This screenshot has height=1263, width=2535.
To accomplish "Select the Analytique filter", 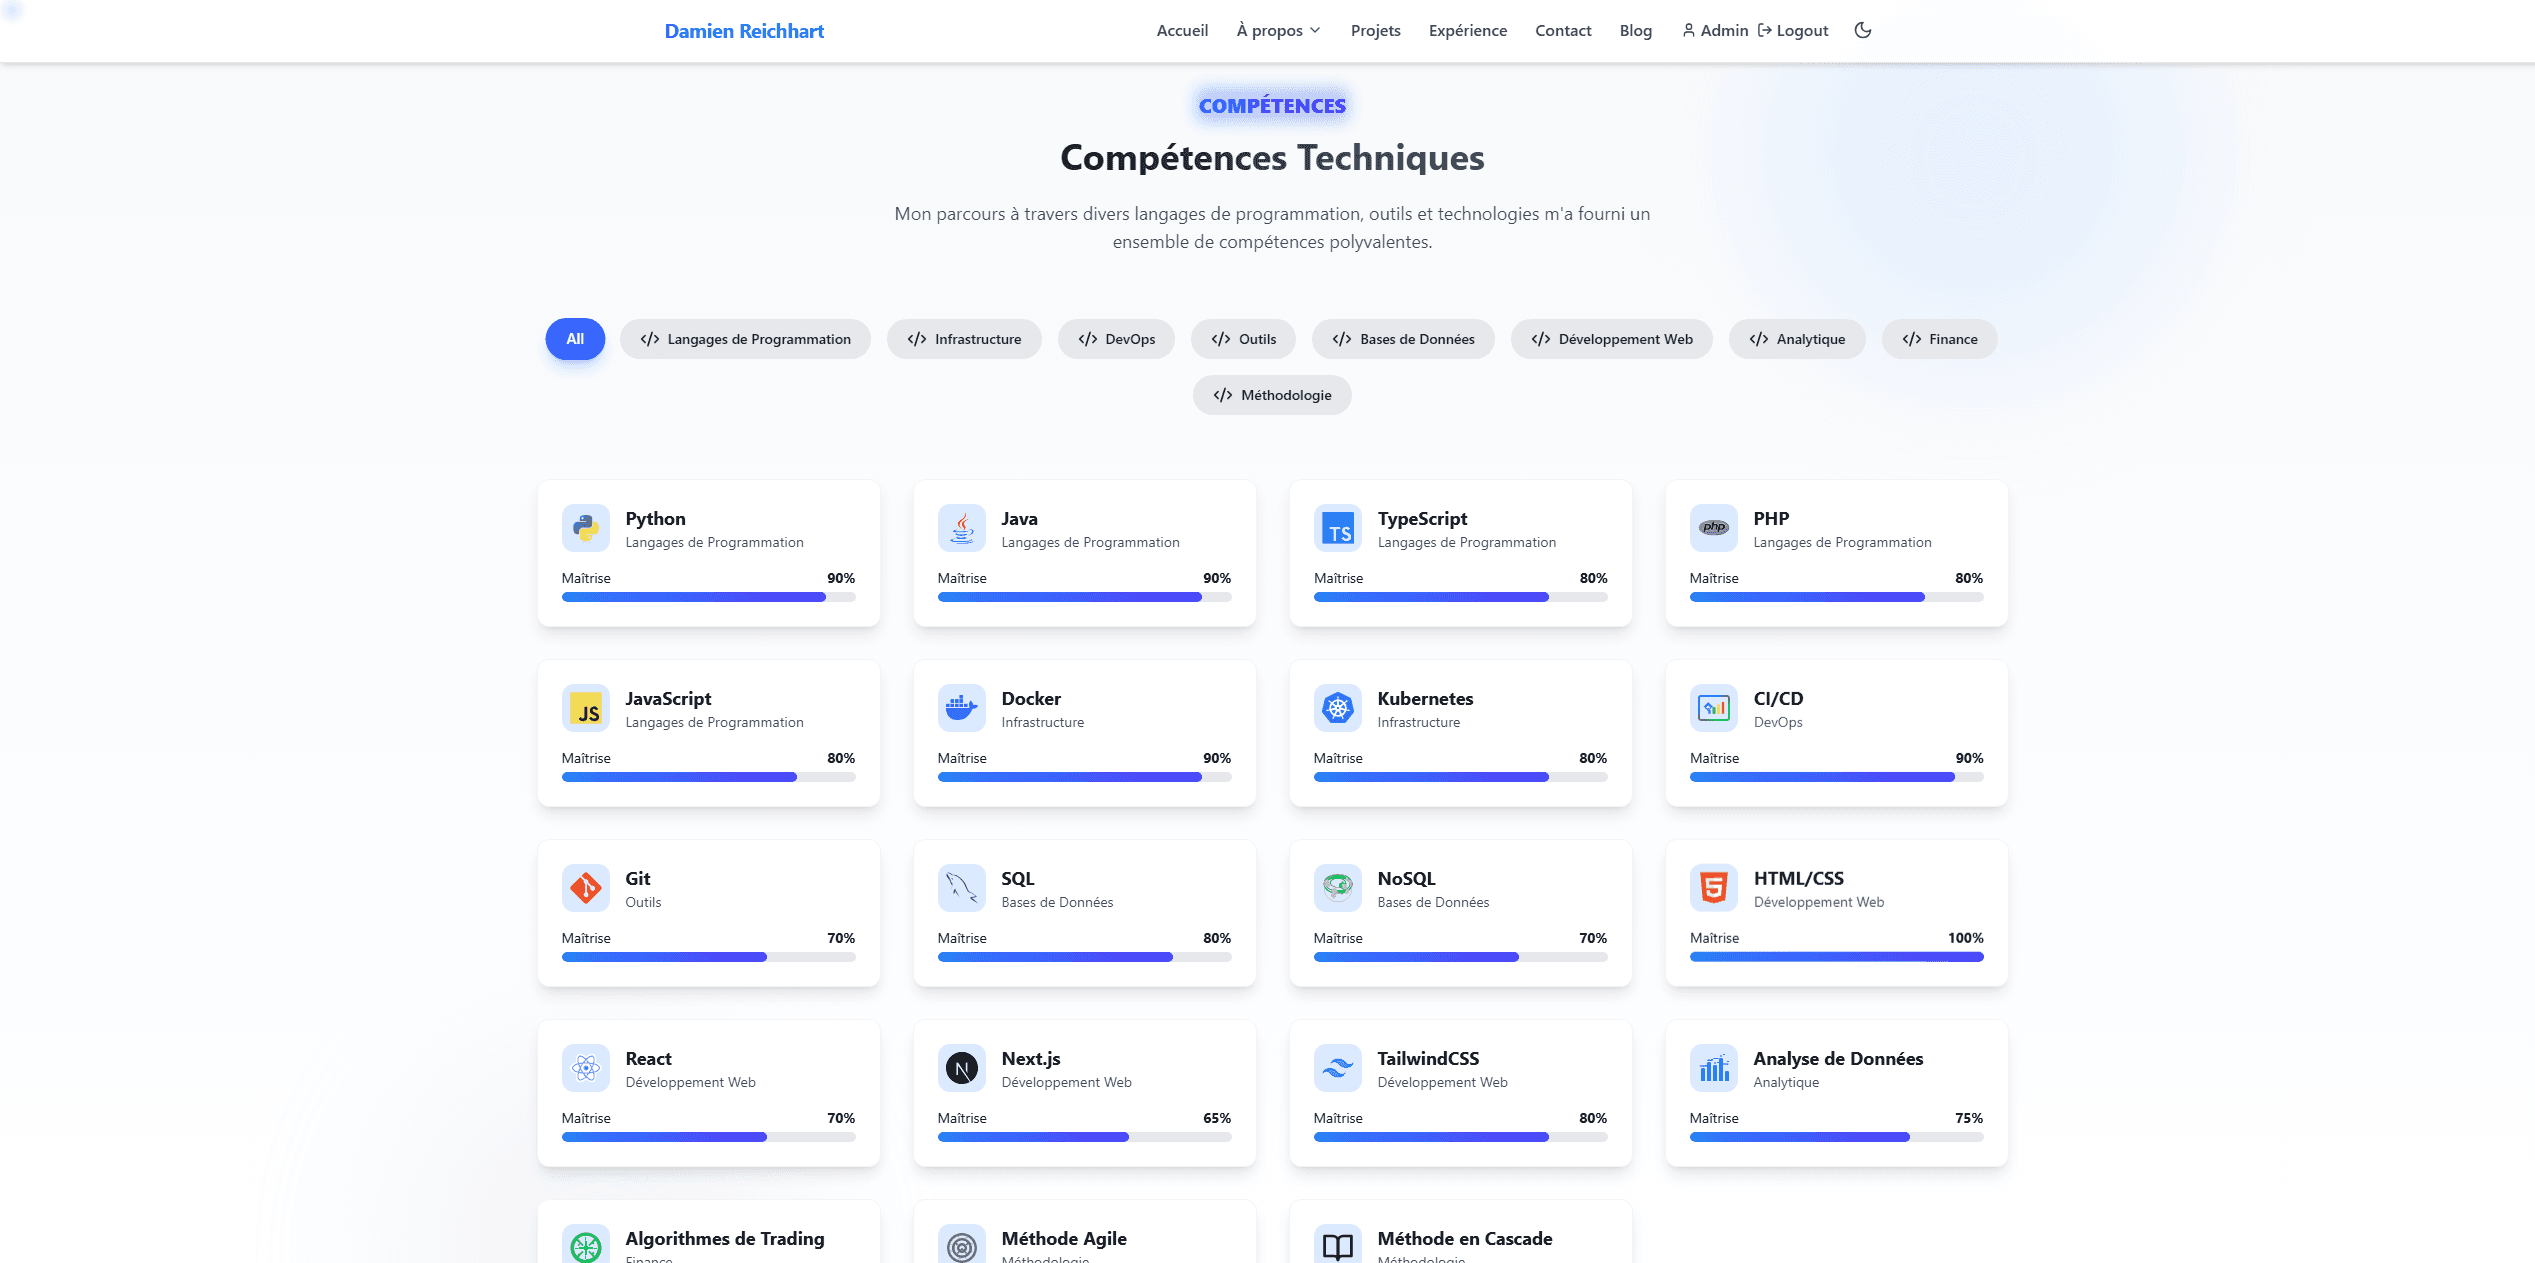I will click(x=1797, y=339).
